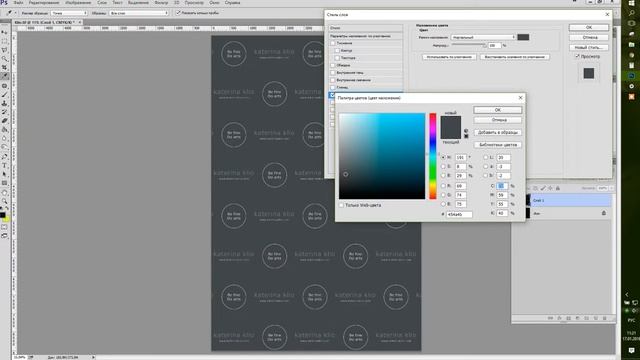This screenshot has height=360, width=640.
Task: Enable the Контур style checkbox
Action: point(337,51)
